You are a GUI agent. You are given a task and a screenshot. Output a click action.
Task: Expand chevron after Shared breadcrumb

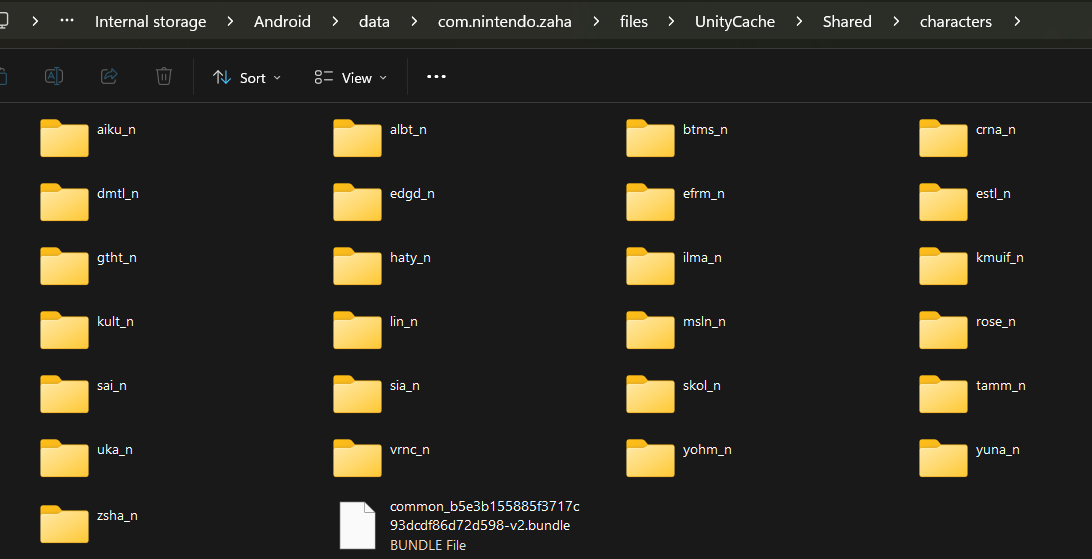tap(896, 22)
